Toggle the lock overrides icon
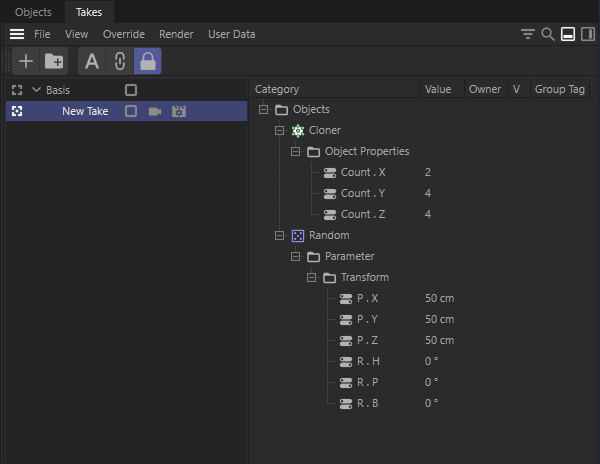The height and width of the screenshot is (464, 600). pyautogui.click(x=147, y=62)
